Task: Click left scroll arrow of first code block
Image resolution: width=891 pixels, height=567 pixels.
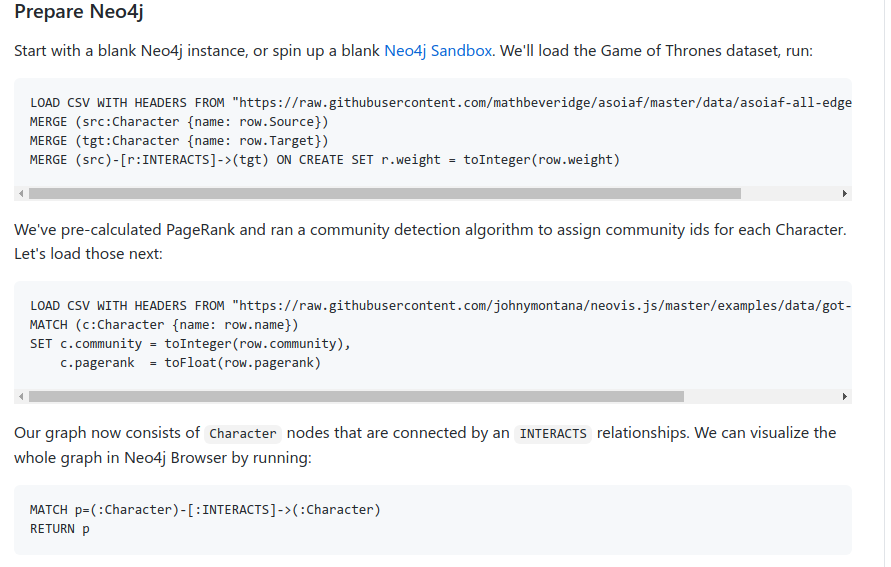Action: tap(21, 194)
